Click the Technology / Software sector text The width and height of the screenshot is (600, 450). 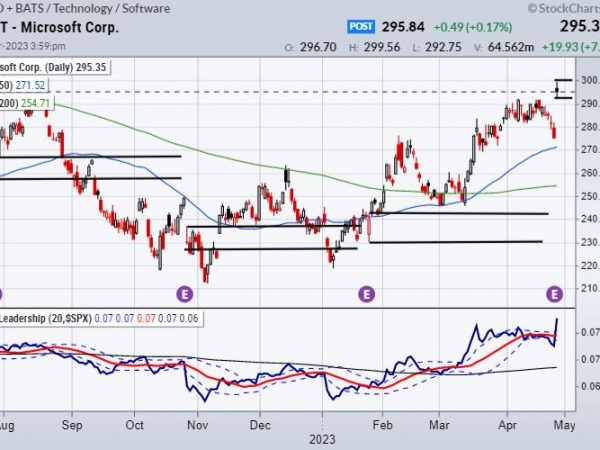111,8
